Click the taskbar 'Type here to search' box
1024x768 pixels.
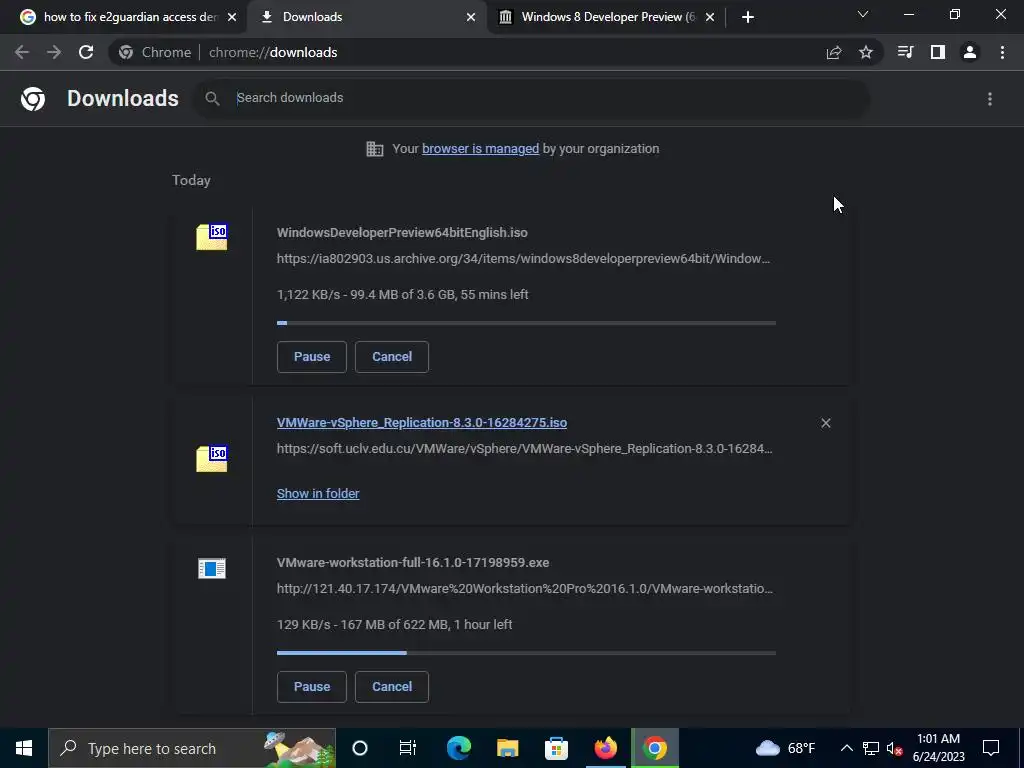192,748
